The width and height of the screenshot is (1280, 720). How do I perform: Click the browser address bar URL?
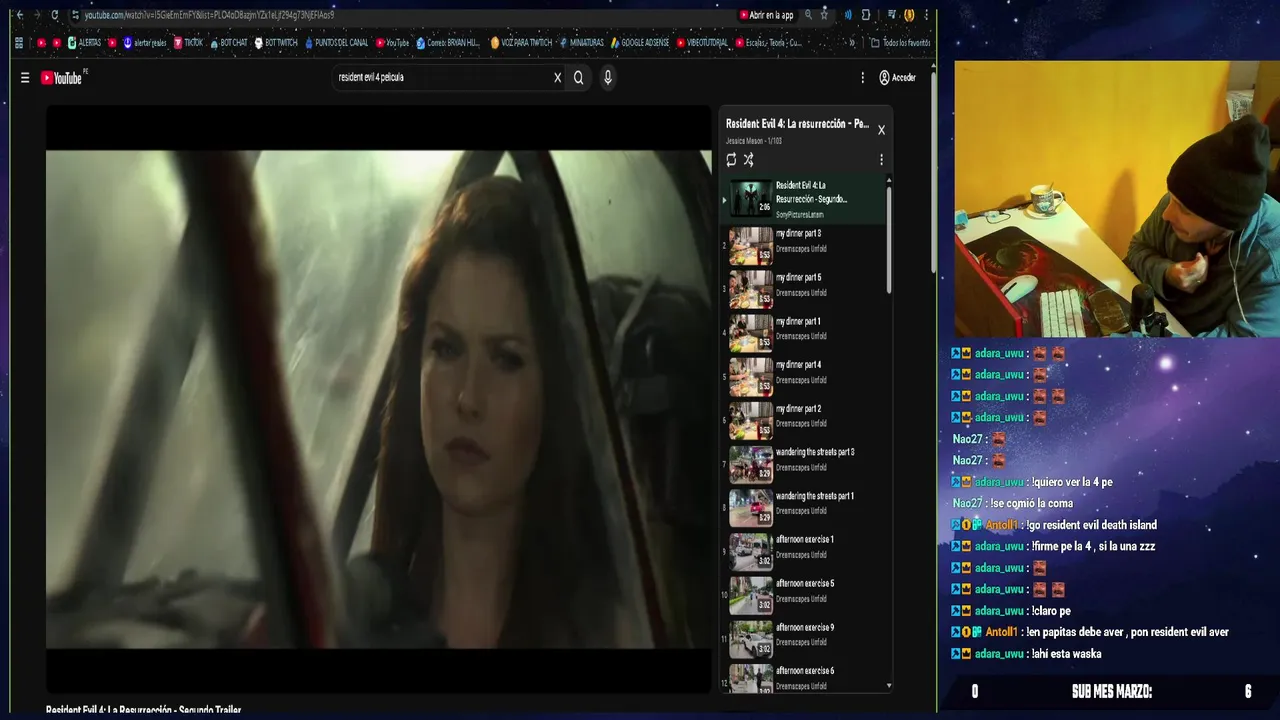(209, 15)
